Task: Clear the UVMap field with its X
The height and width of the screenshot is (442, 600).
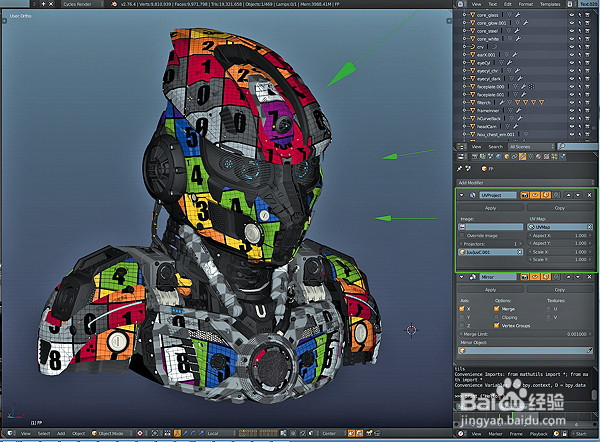Action: point(590,227)
